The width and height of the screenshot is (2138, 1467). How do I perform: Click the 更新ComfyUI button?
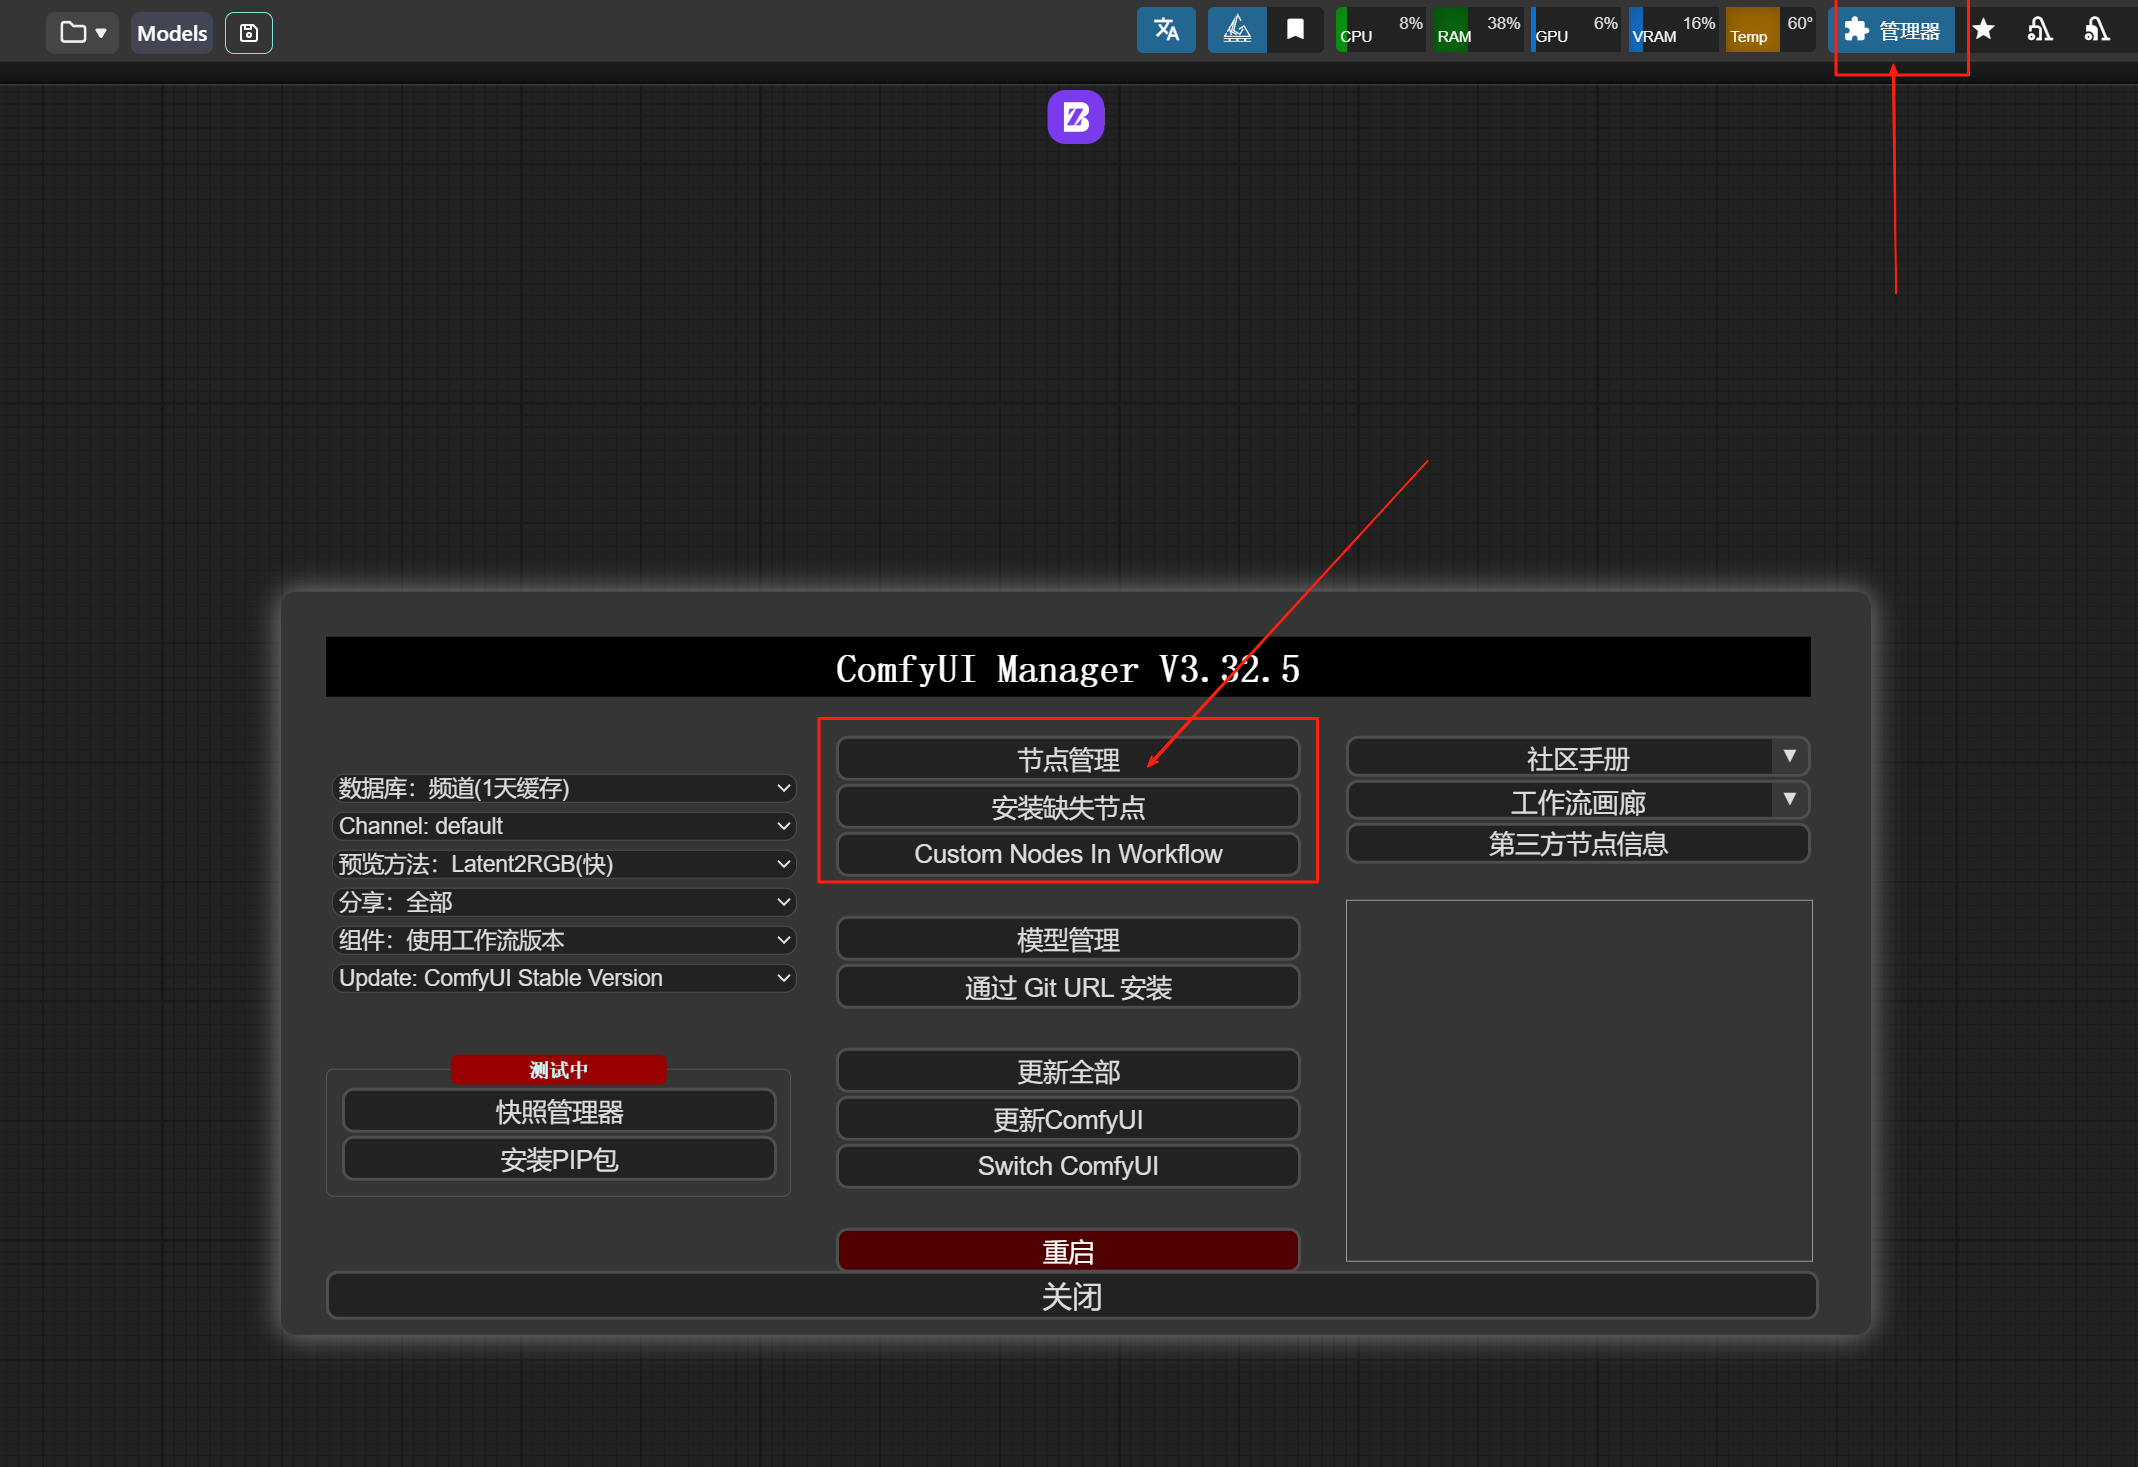1068,1119
